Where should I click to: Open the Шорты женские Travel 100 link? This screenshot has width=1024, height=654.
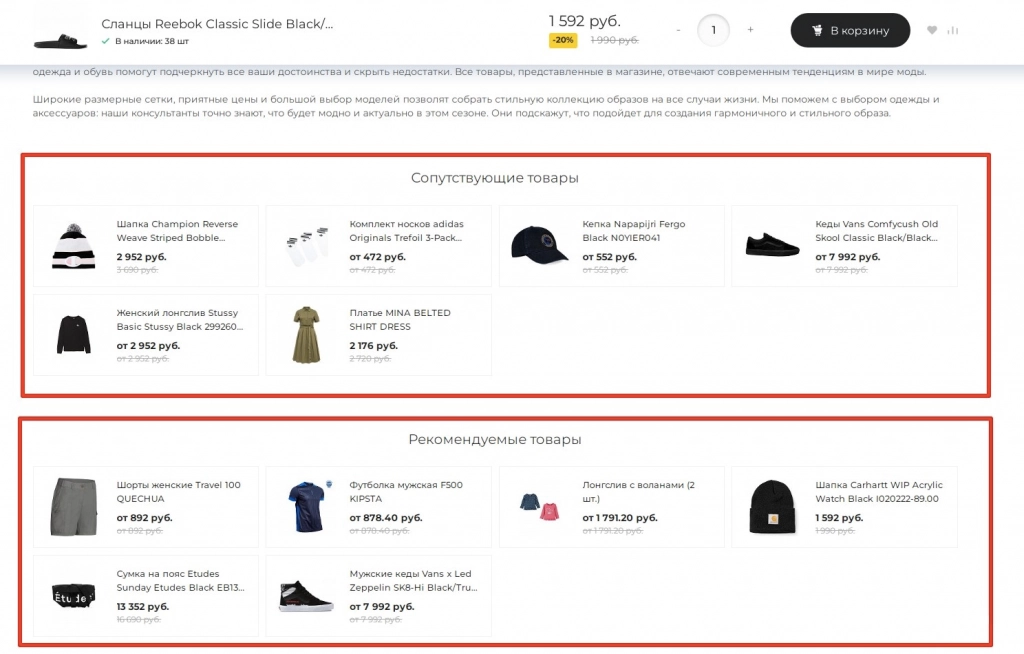178,491
